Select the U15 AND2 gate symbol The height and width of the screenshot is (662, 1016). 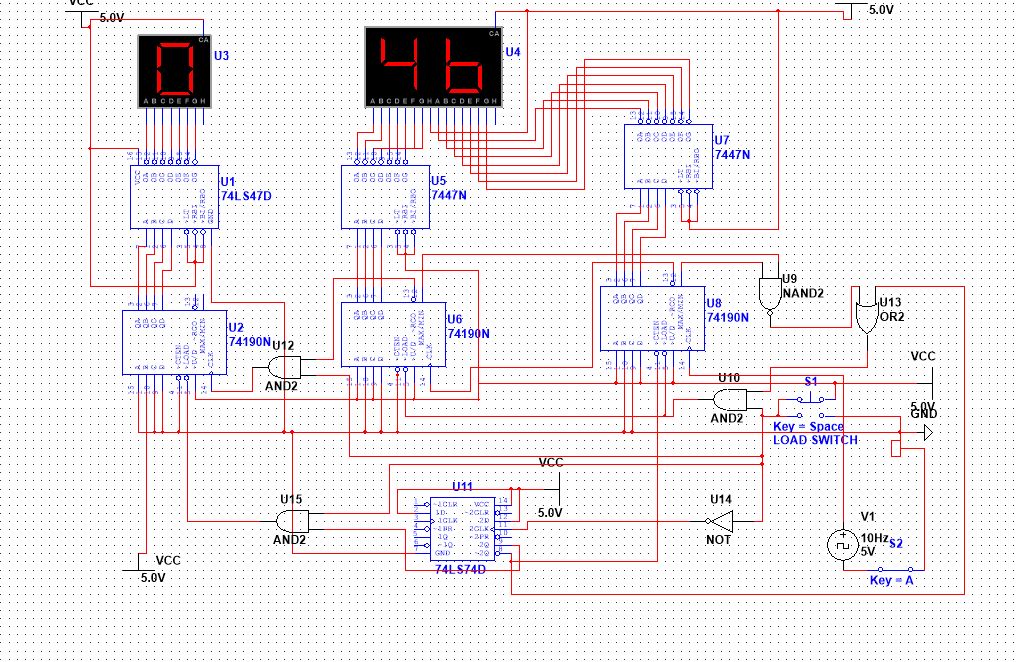[x=294, y=521]
